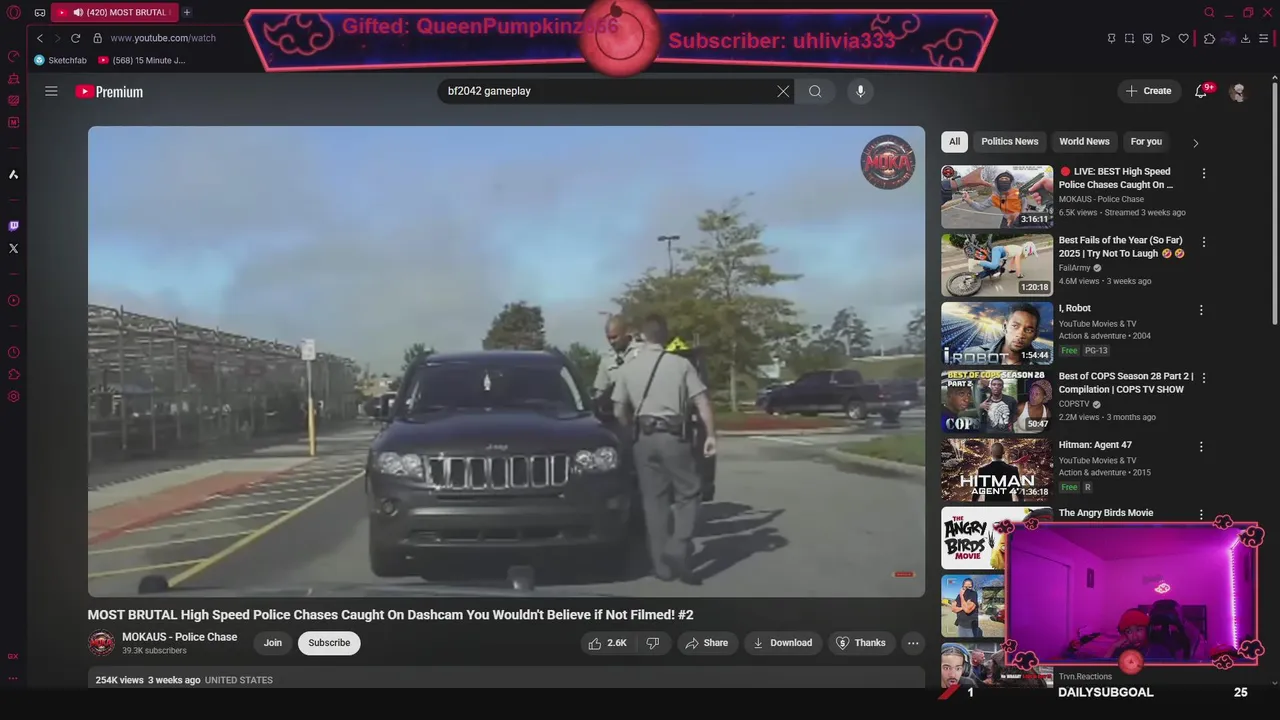Start voice search with microphone

coord(860,91)
